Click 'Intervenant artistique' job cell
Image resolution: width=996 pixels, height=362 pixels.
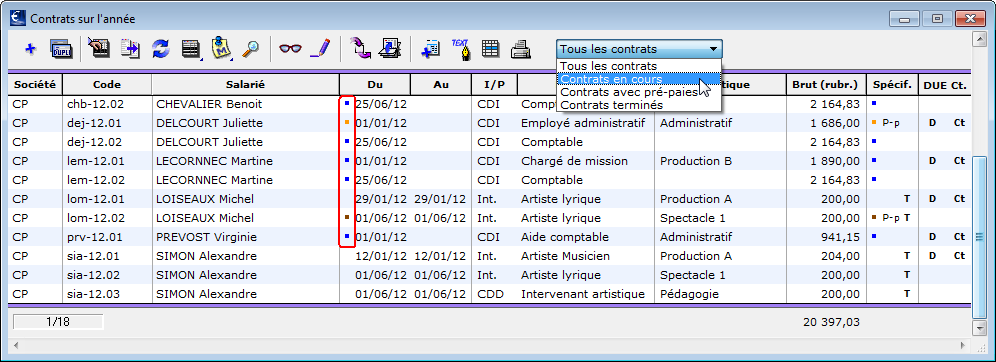point(582,294)
